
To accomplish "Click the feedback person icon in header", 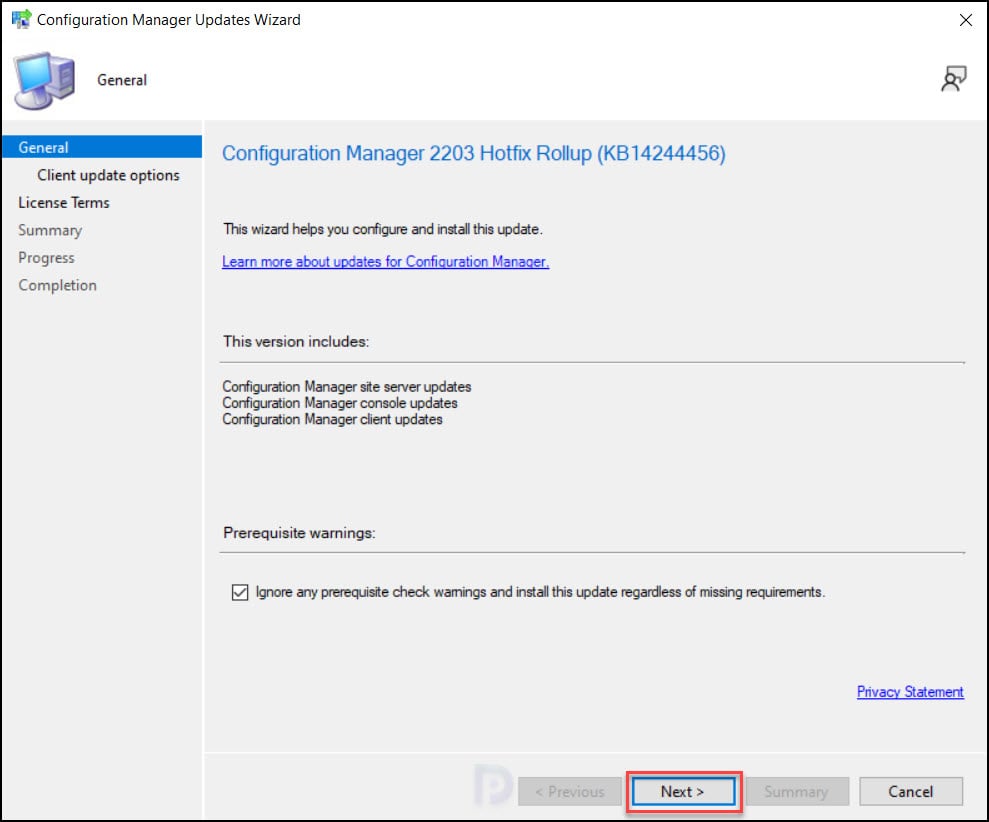I will (953, 79).
